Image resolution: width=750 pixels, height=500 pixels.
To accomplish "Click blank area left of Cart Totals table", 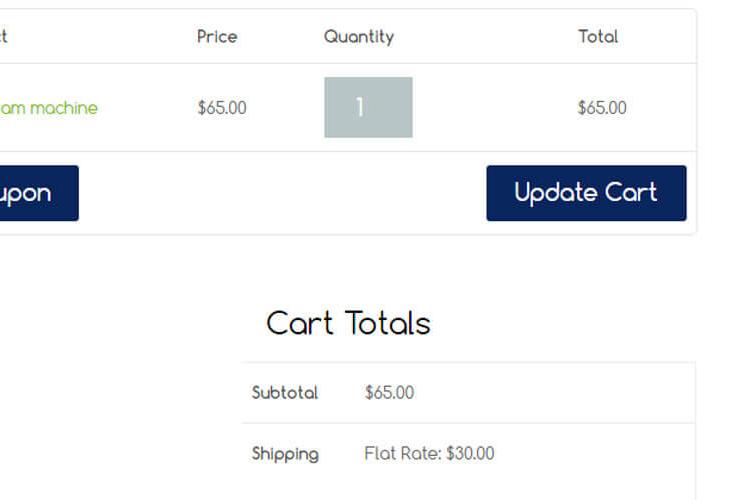I will tap(120, 407).
